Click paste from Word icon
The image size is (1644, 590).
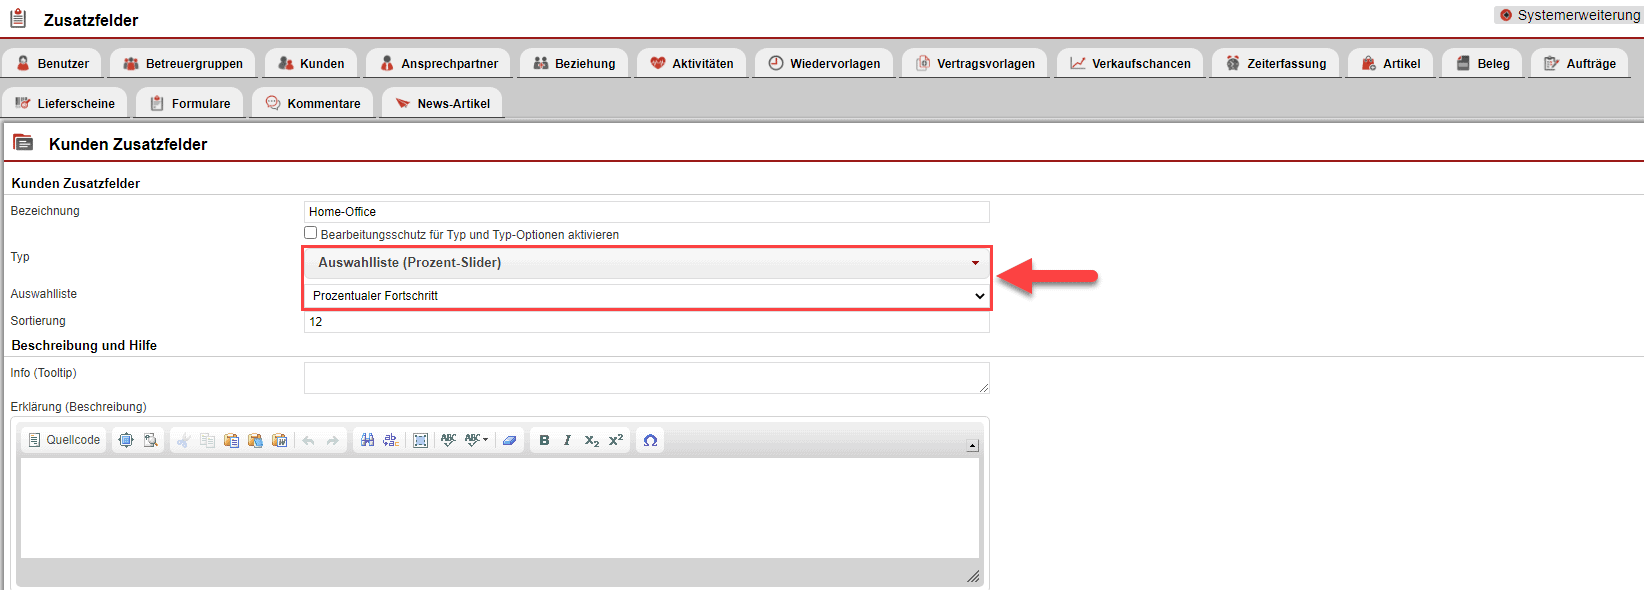[x=280, y=440]
